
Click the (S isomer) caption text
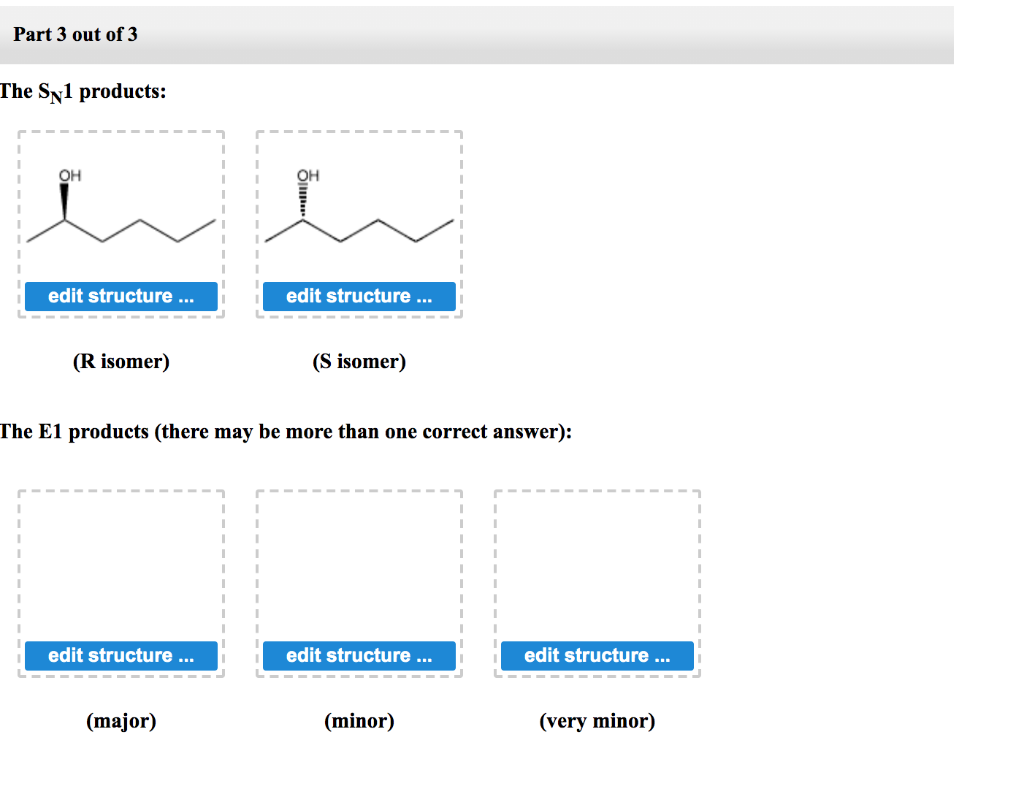[x=358, y=361]
